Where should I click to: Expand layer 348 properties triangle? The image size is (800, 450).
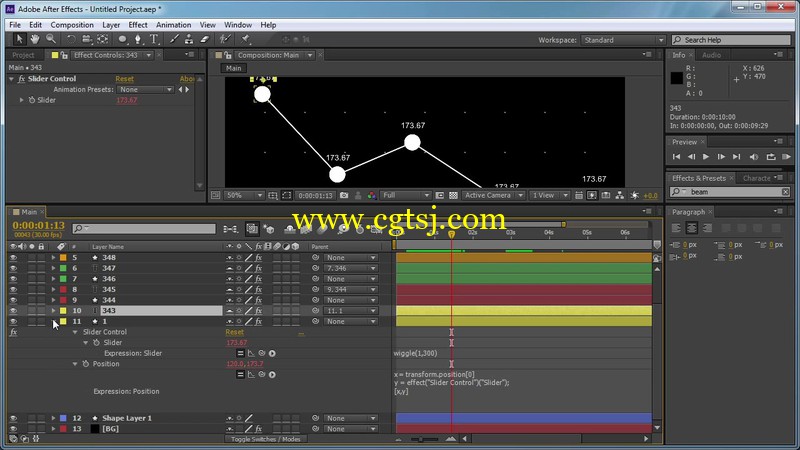(53, 258)
